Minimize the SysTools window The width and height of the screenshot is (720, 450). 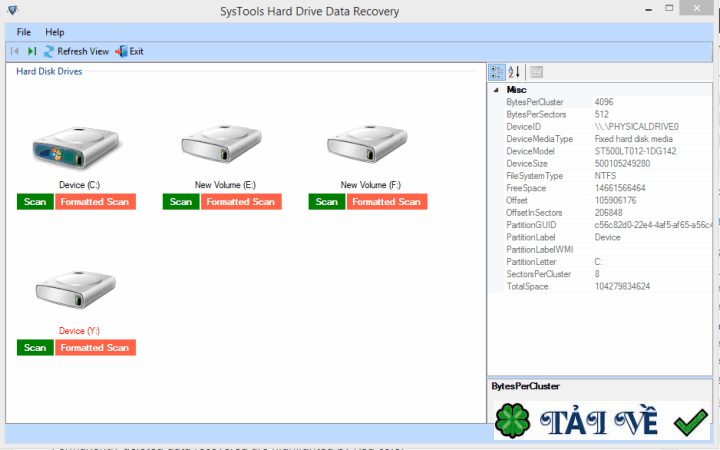coord(648,9)
